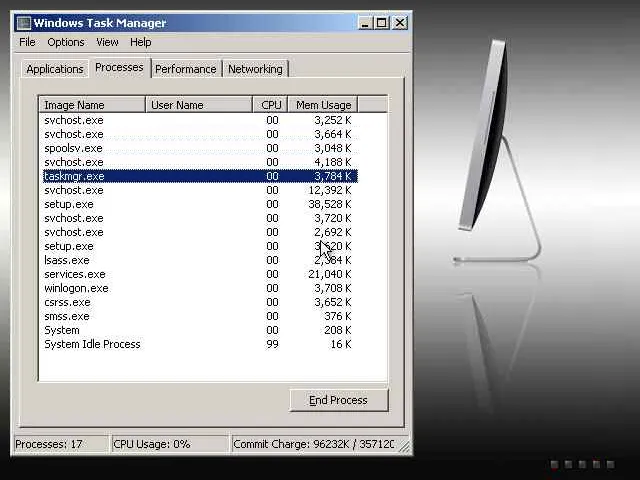Viewport: 640px width, 480px height.
Task: Click the 21,040 K memory value
Action: tap(330, 274)
